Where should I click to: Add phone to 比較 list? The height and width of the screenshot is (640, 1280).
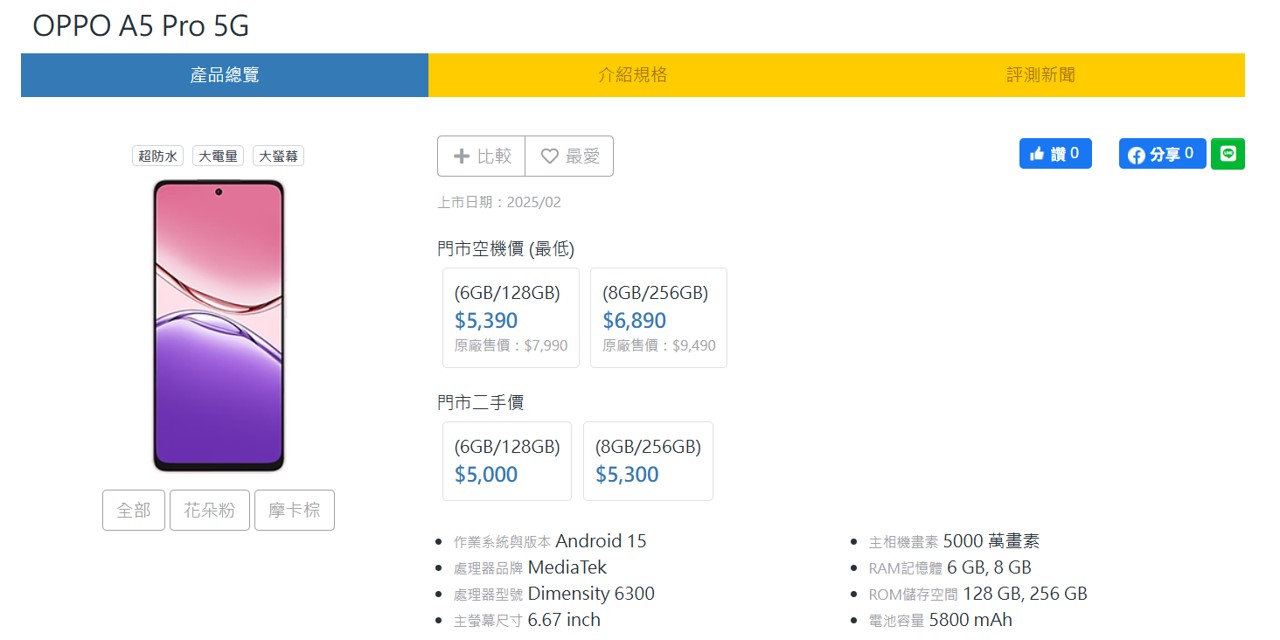(481, 156)
